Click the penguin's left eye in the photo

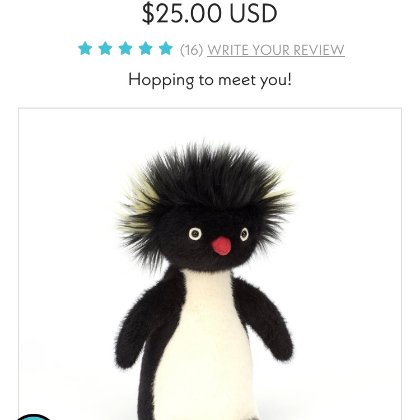[x=195, y=234]
